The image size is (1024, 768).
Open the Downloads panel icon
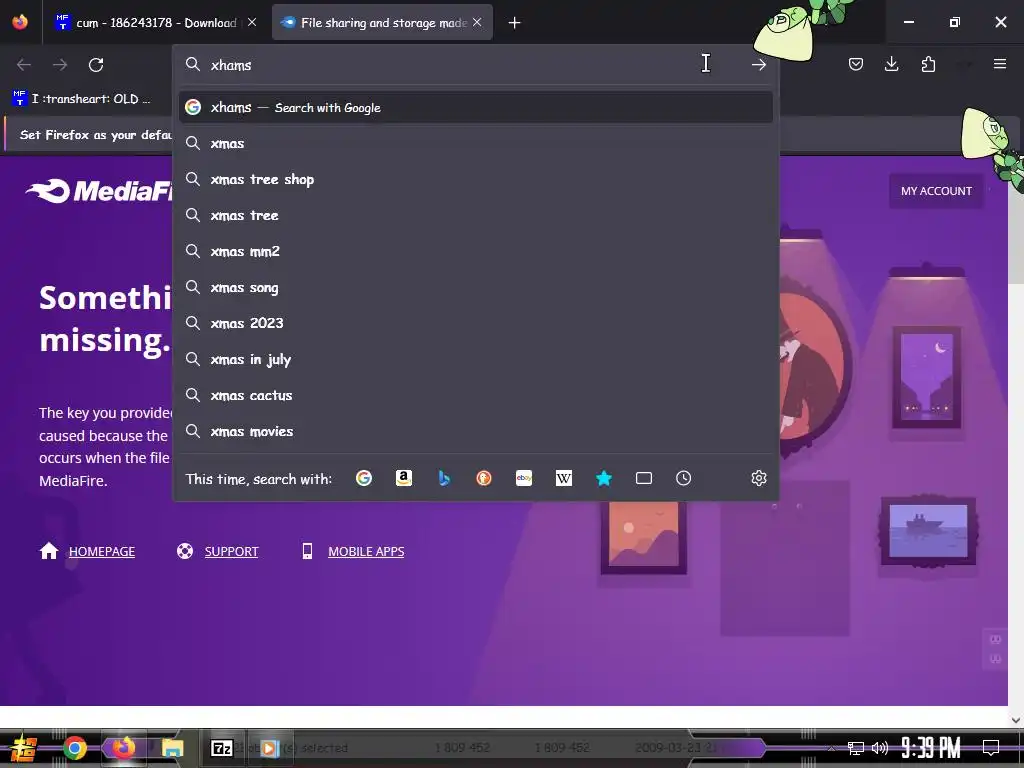click(891, 64)
